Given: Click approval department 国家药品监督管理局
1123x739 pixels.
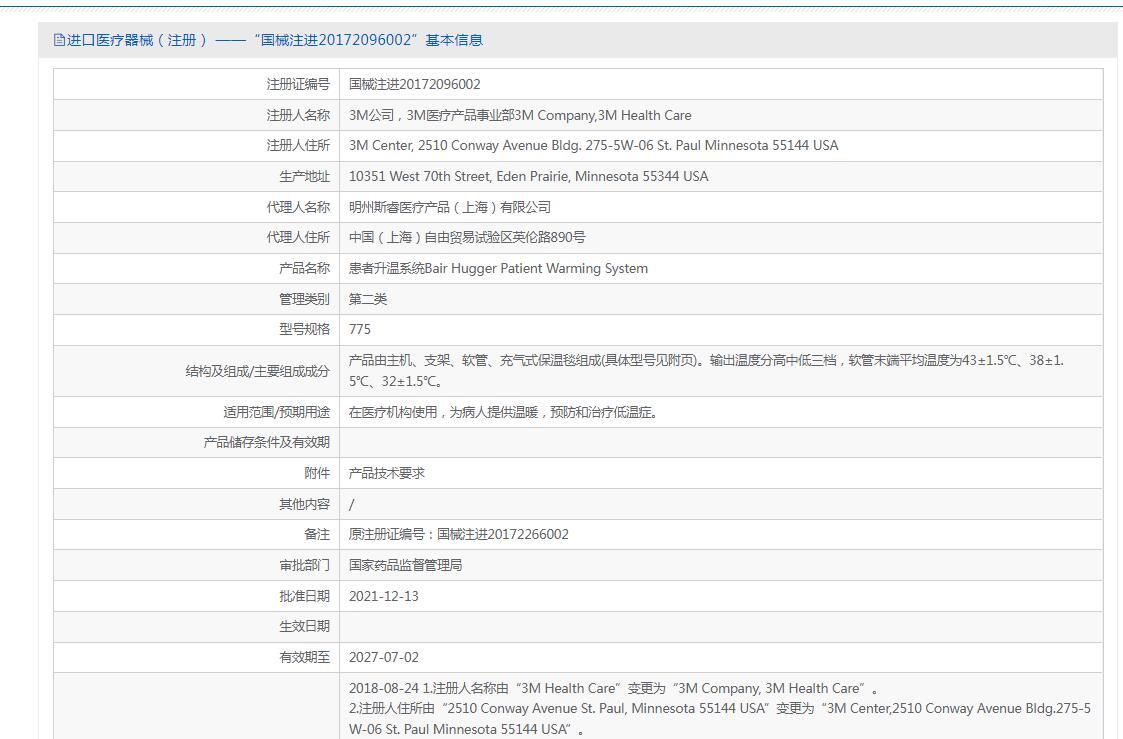Looking at the screenshot, I should click(x=405, y=565).
